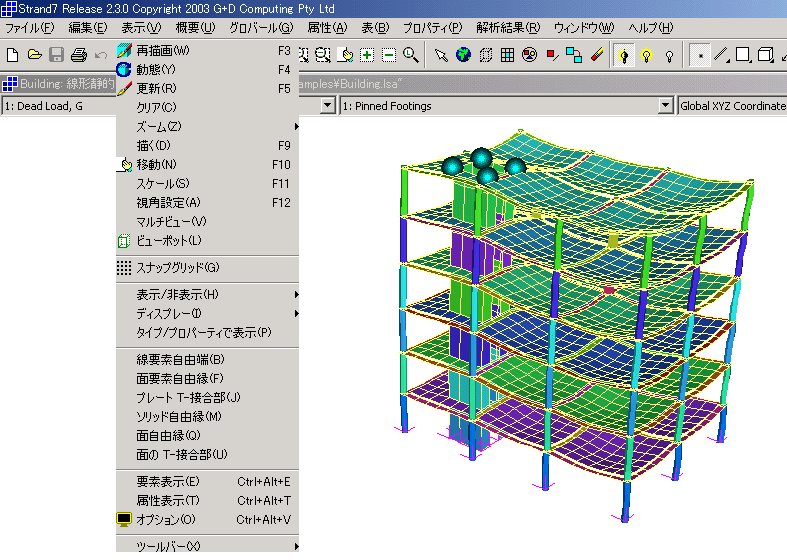Click the New file icon
787x560 pixels.
(13, 55)
